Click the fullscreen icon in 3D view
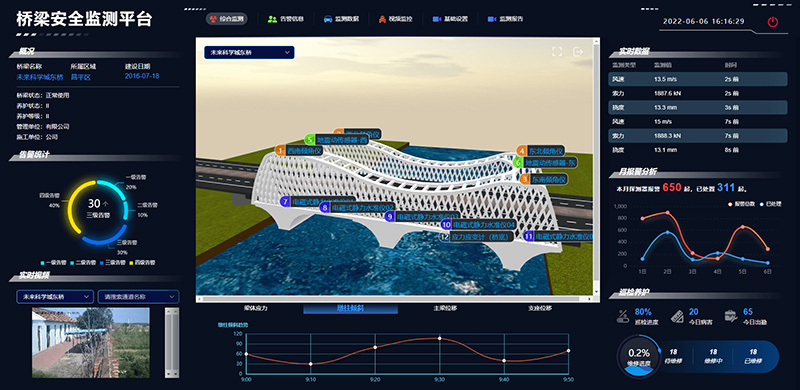The image size is (800, 390). 557,52
